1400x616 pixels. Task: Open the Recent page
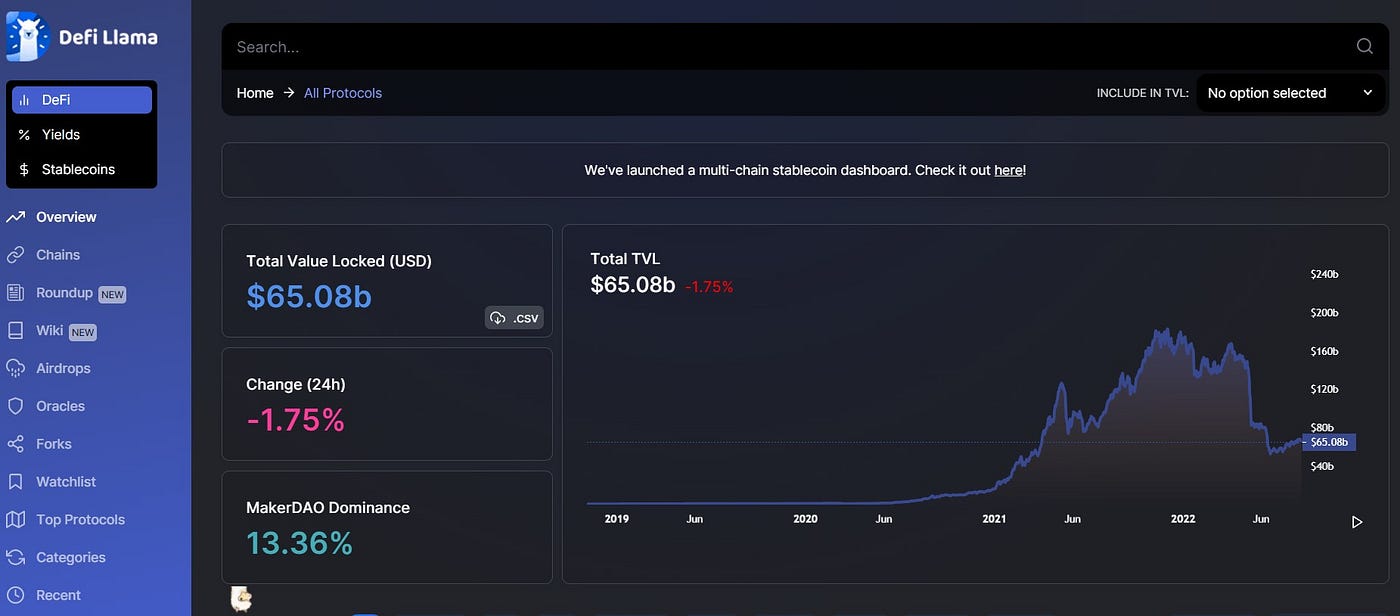tap(58, 595)
